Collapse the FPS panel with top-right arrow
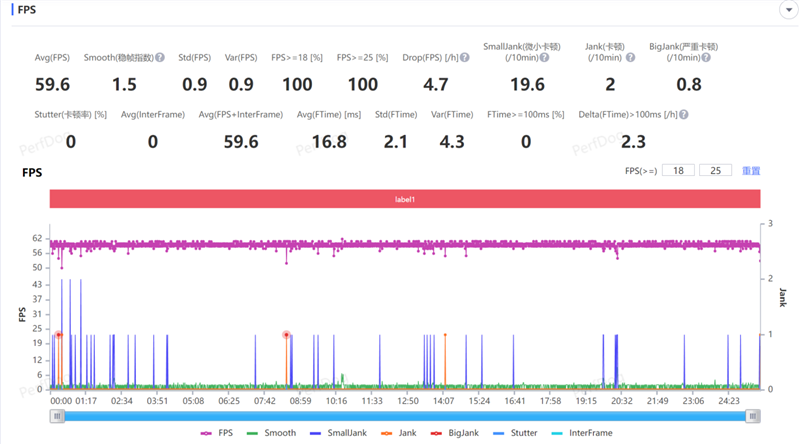 pos(785,9)
